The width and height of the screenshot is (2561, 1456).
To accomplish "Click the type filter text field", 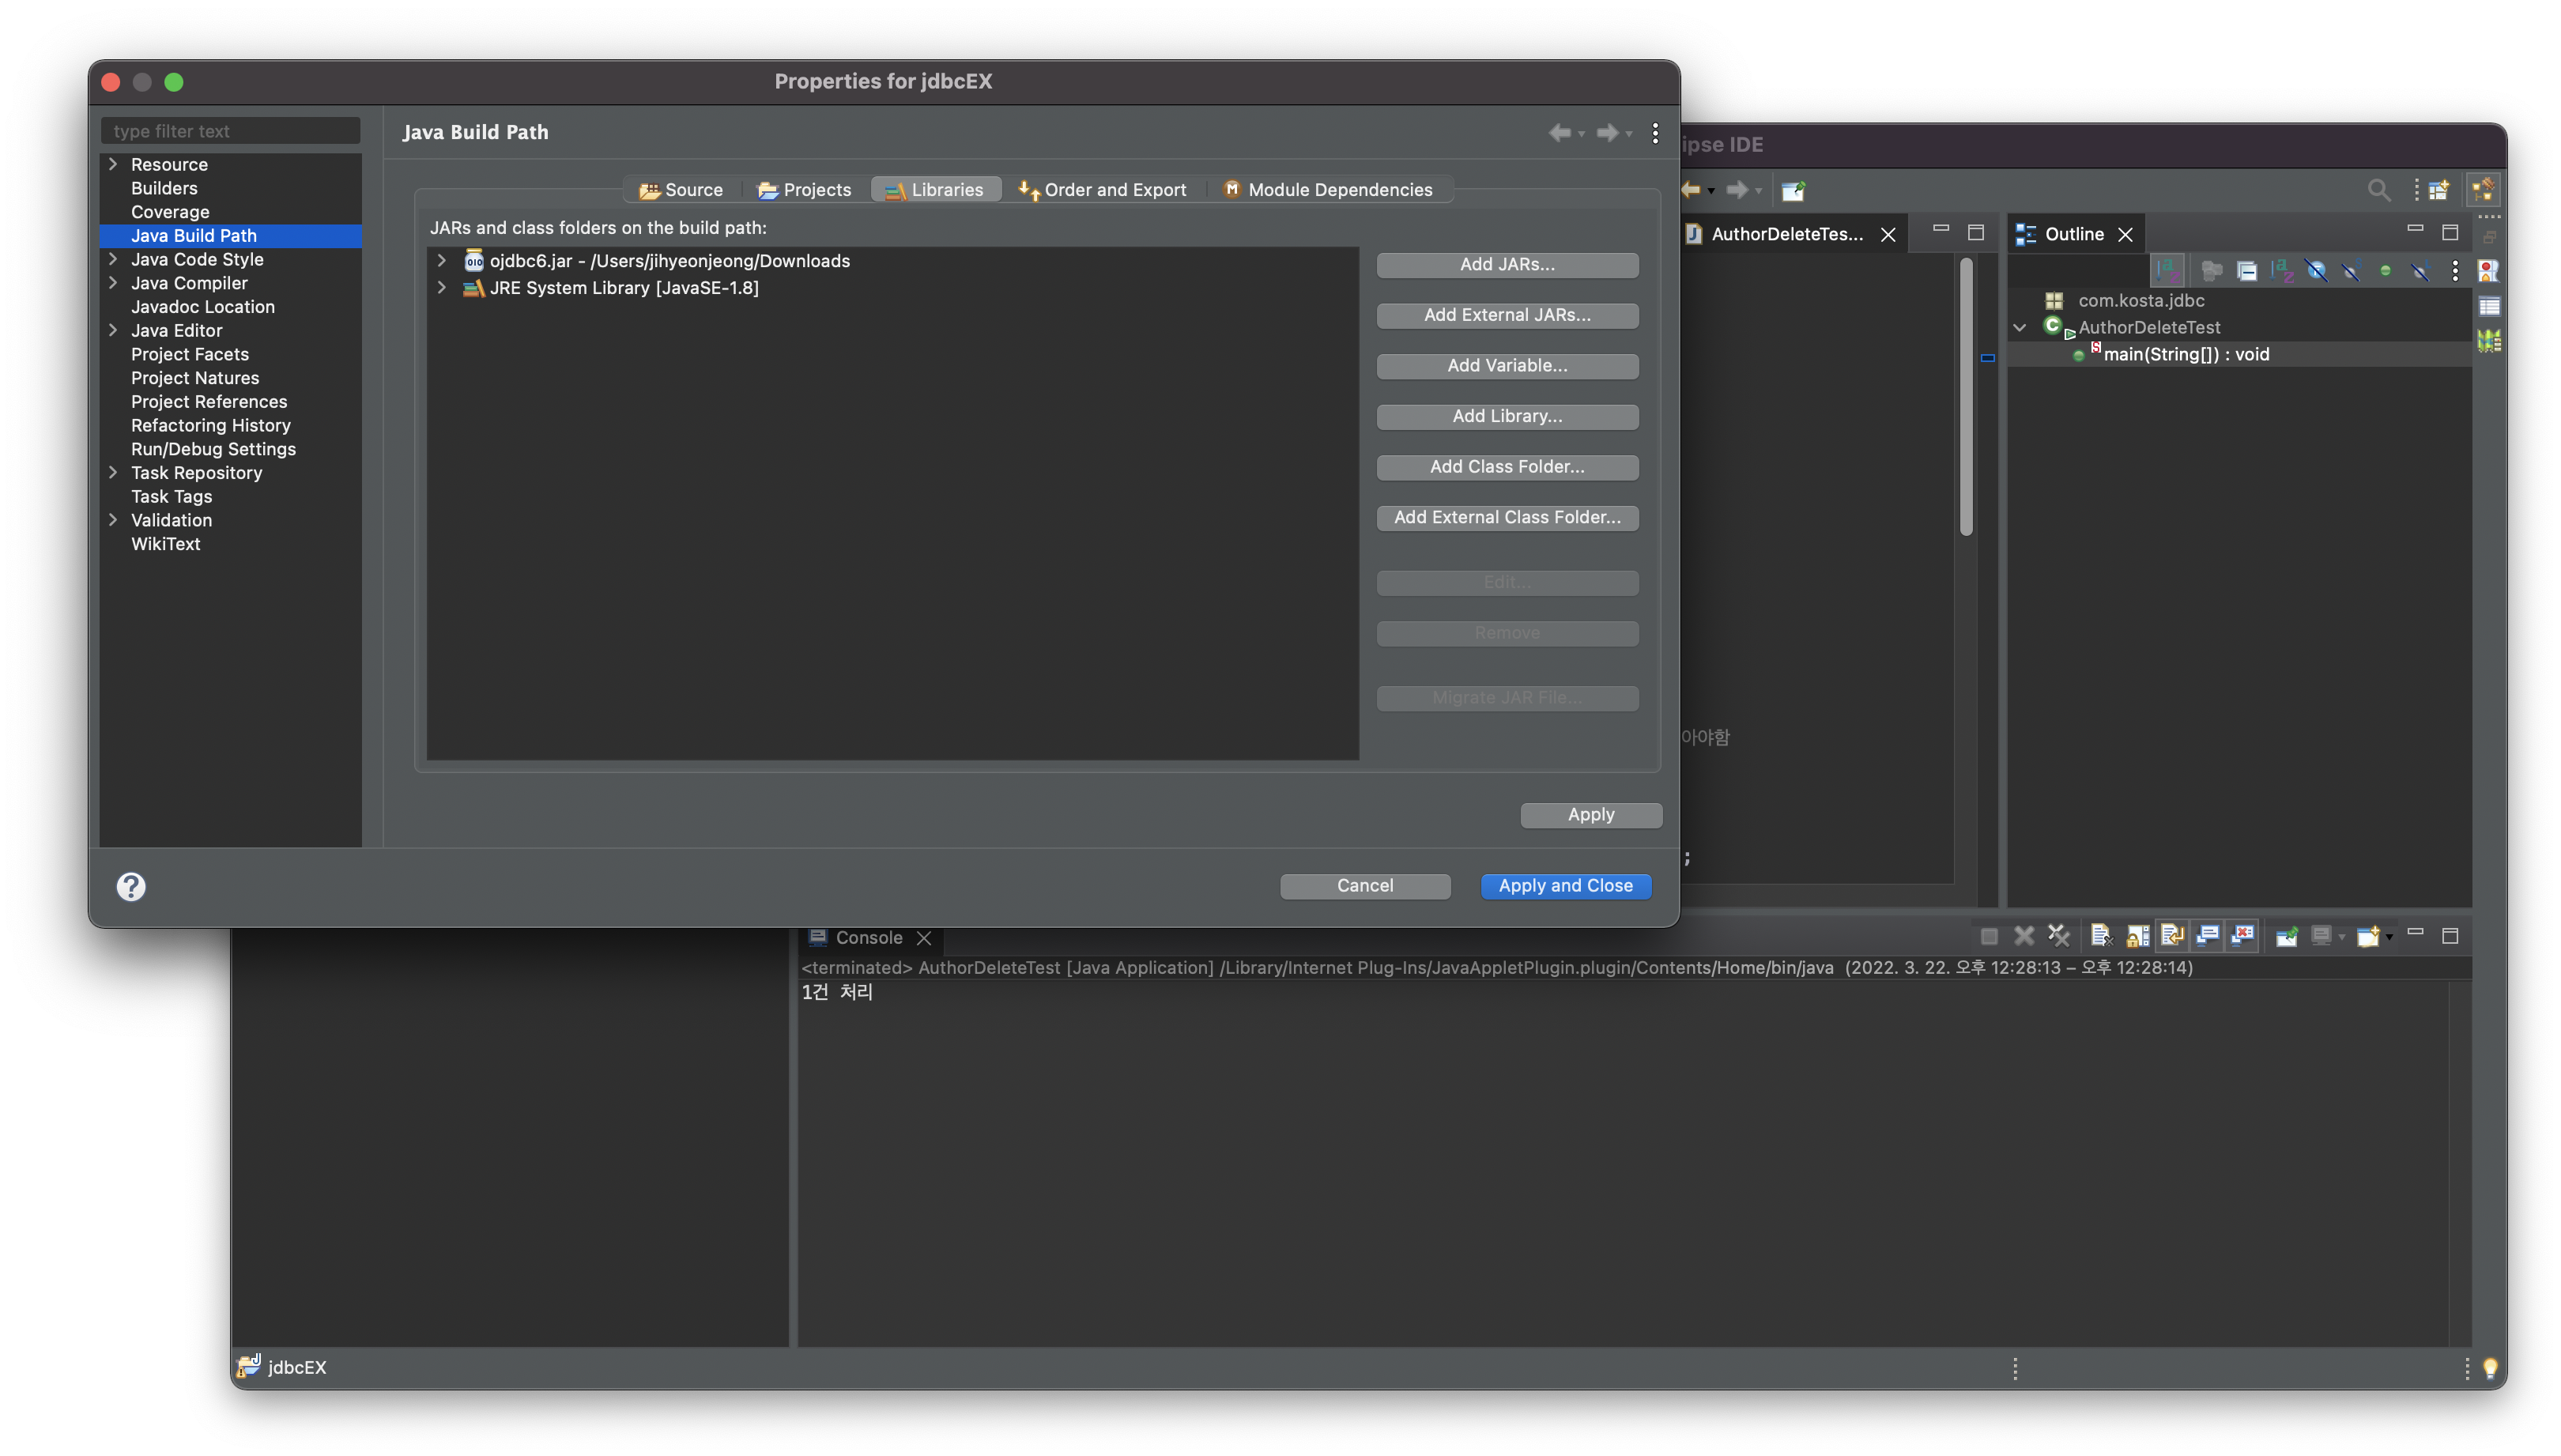I will tap(230, 131).
